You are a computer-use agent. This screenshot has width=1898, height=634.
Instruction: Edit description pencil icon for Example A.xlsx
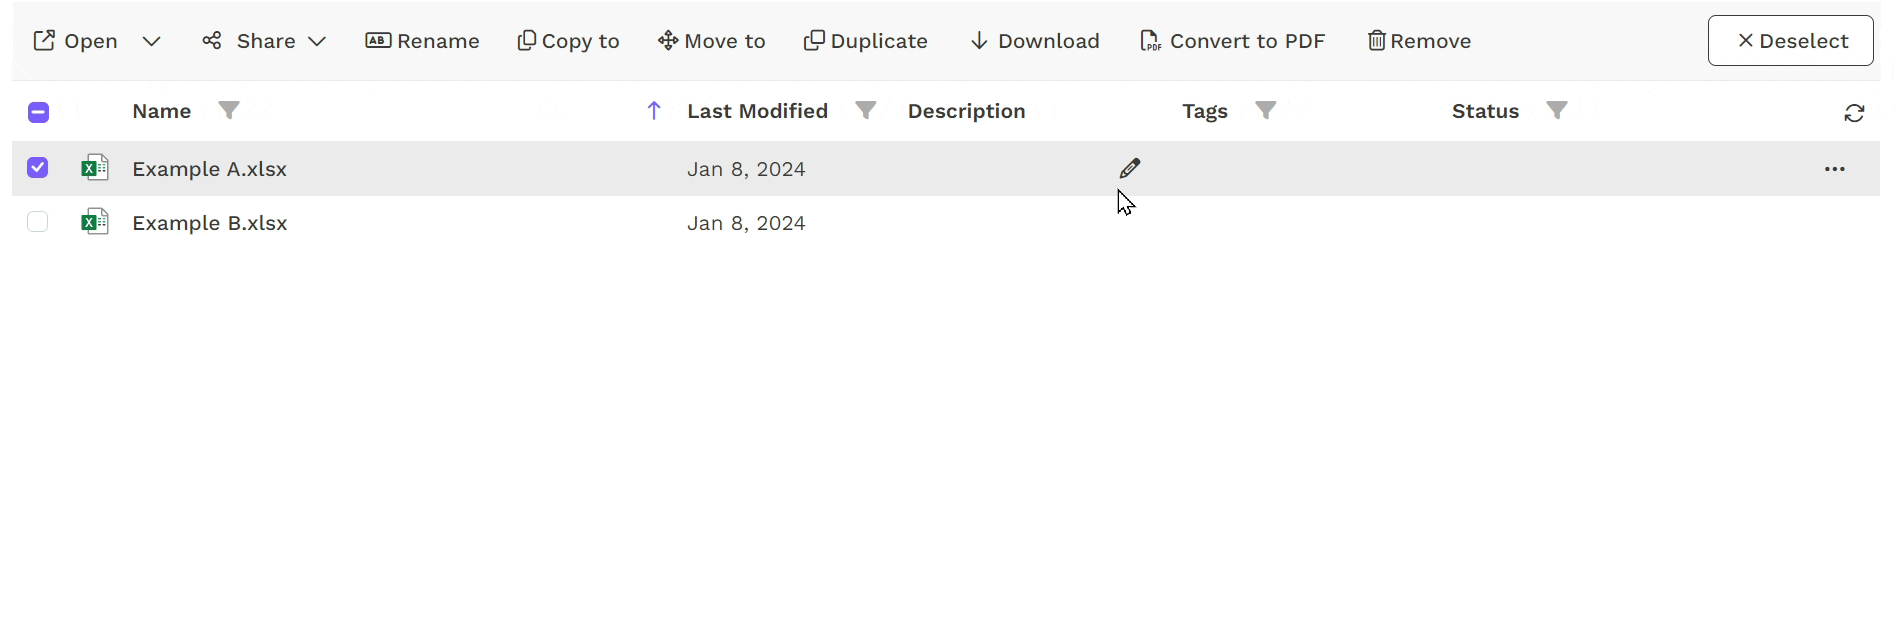(1130, 168)
